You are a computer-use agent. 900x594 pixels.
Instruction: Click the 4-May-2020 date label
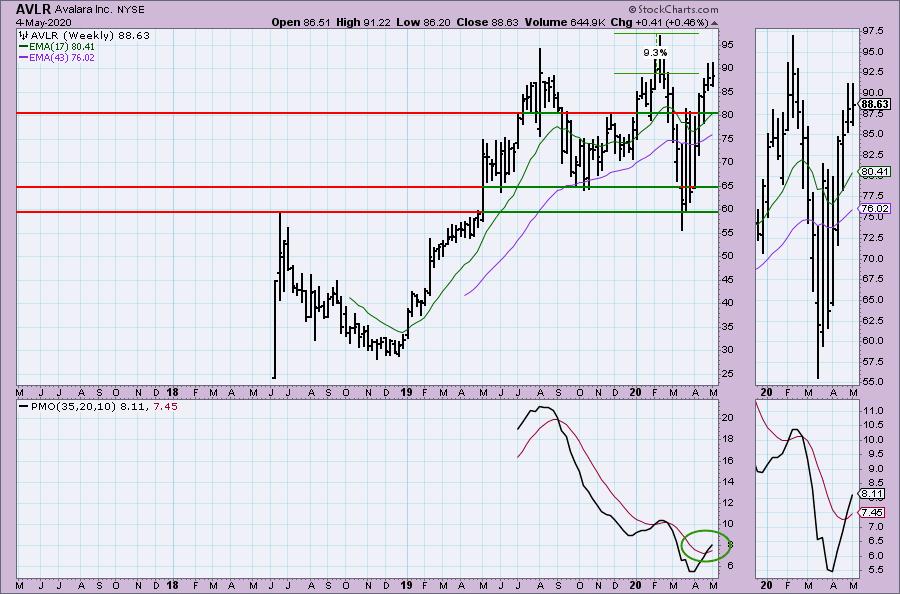point(44,22)
